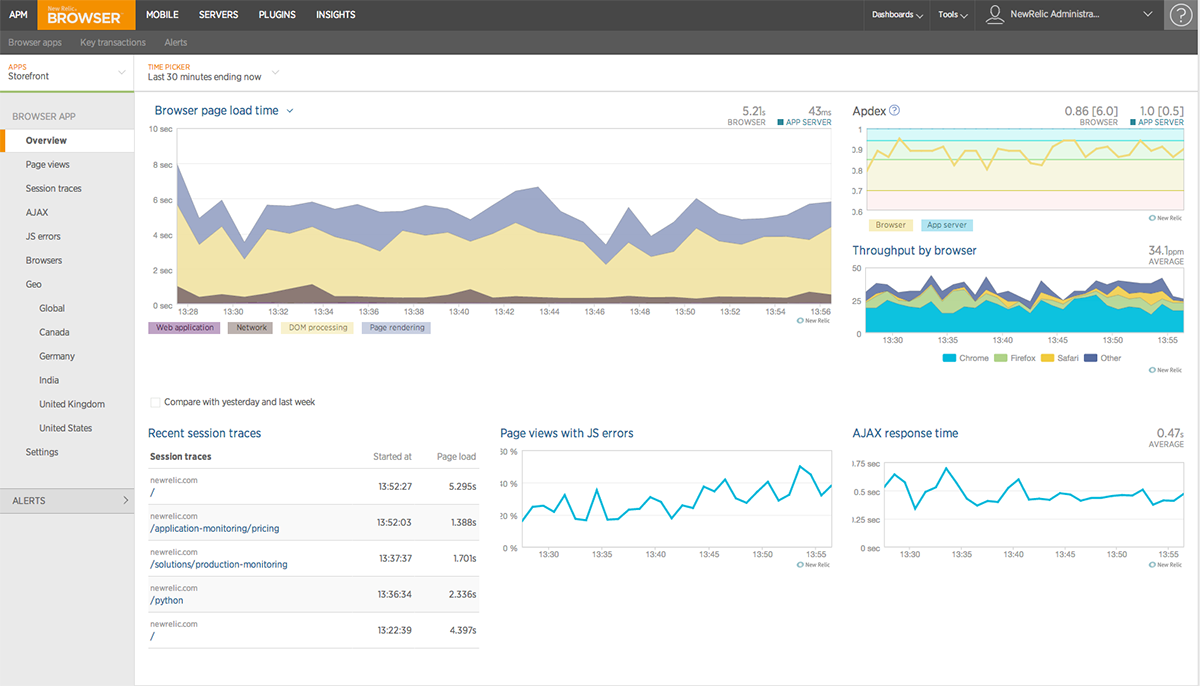The width and height of the screenshot is (1200, 686).
Task: Toggle the App server legend under Apdex
Action: (x=946, y=224)
